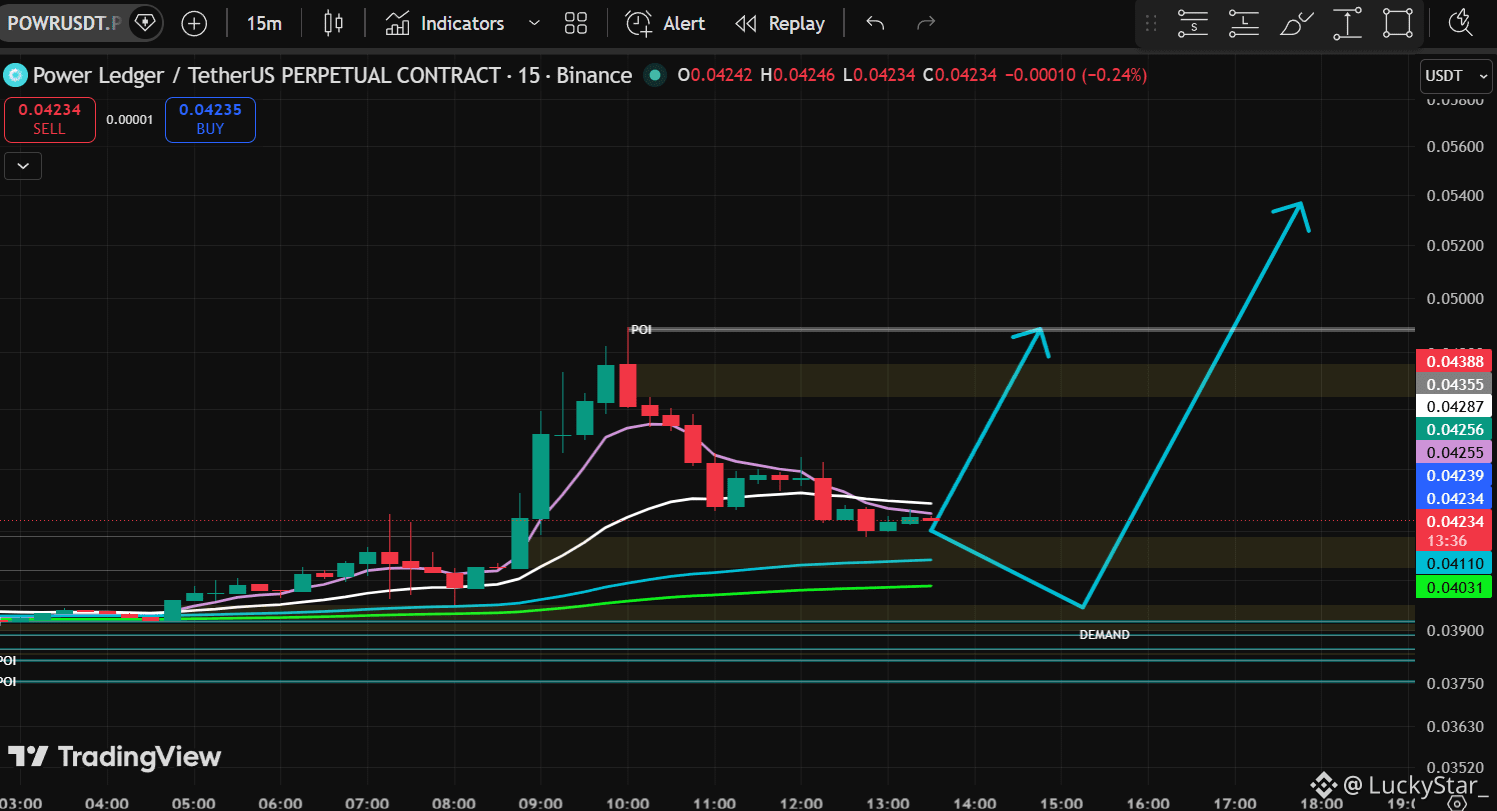Click the 18:00 time axis label
This screenshot has width=1497, height=811.
point(1321,803)
